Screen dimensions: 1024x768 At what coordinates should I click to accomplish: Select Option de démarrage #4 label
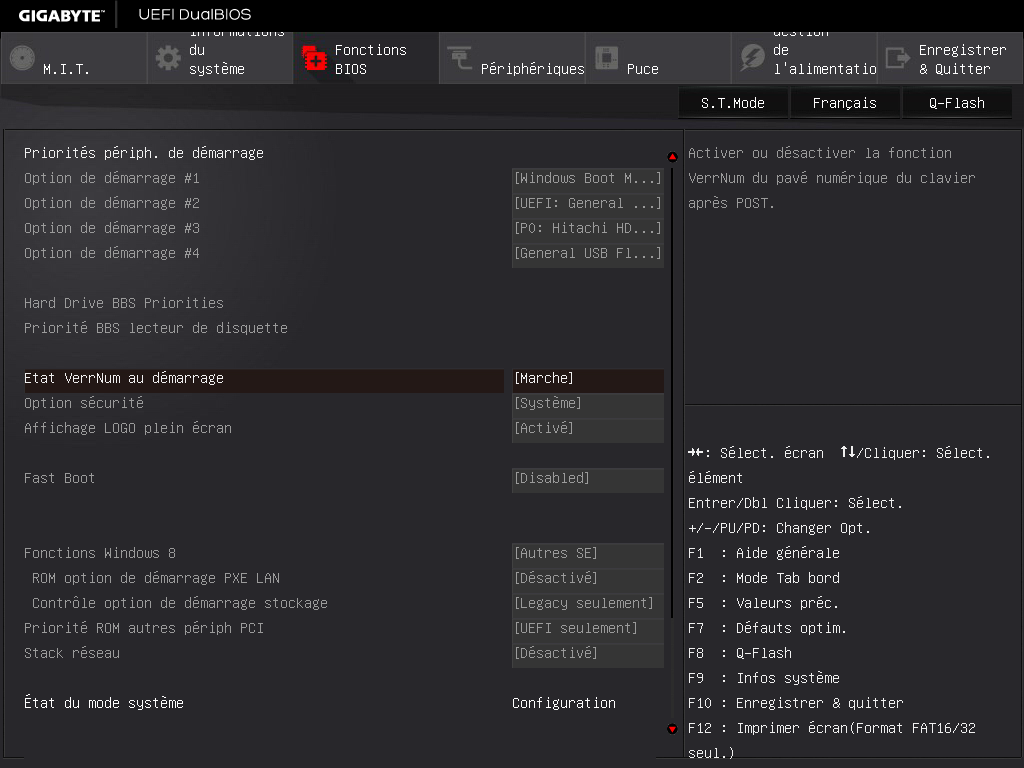point(112,253)
